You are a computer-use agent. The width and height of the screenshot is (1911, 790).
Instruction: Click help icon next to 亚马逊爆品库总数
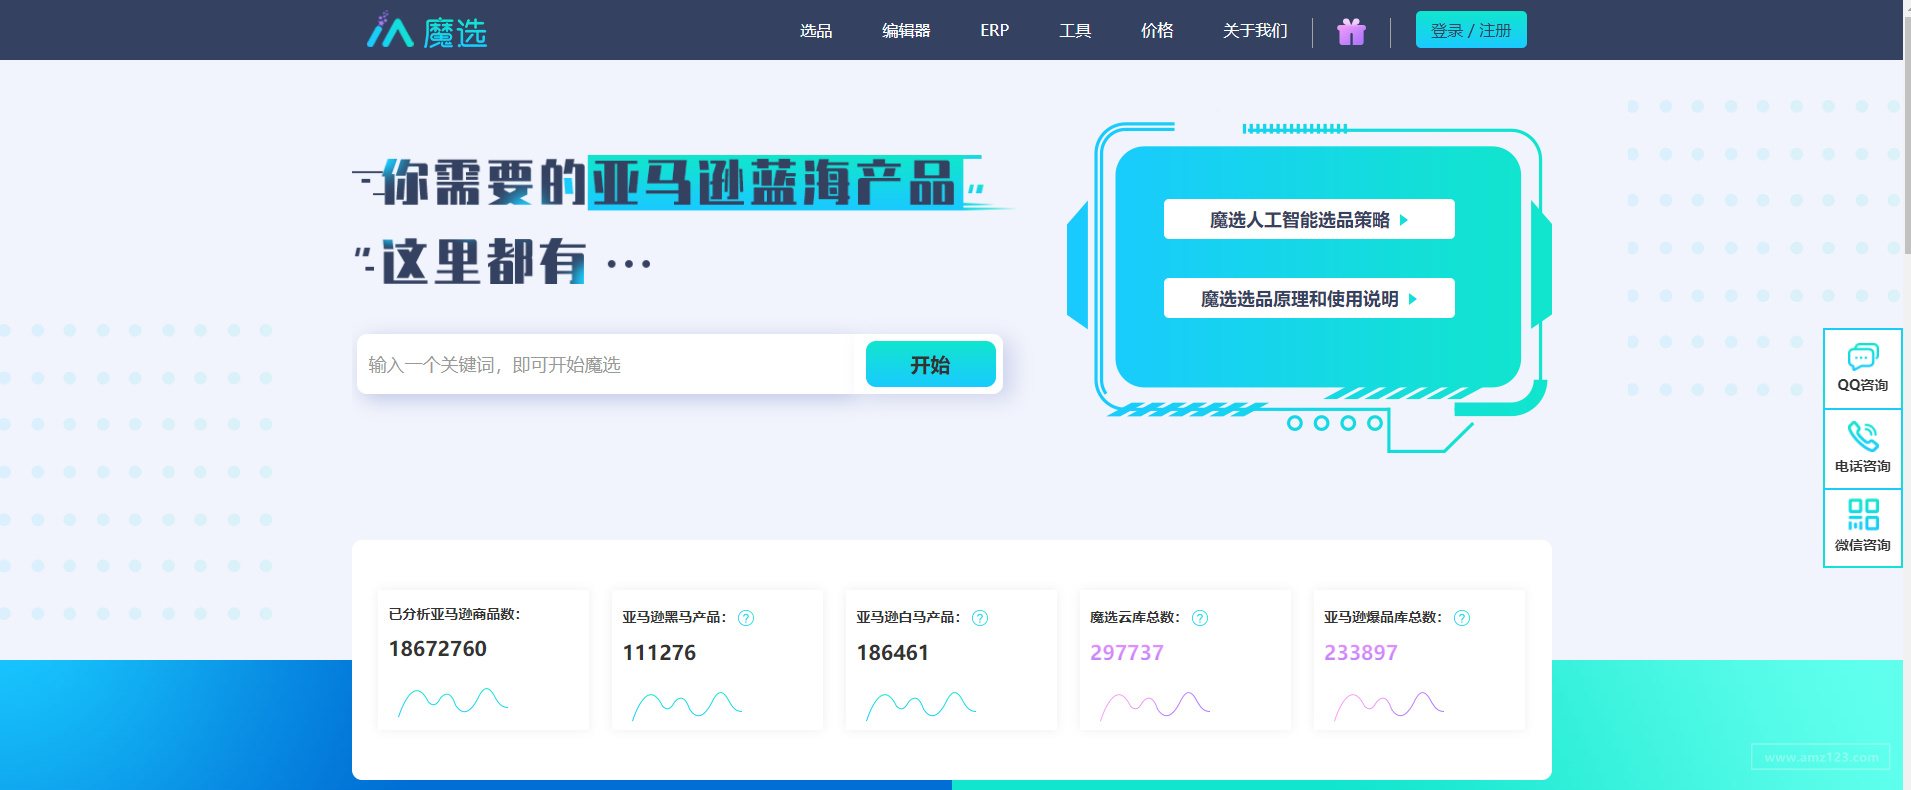(1462, 618)
